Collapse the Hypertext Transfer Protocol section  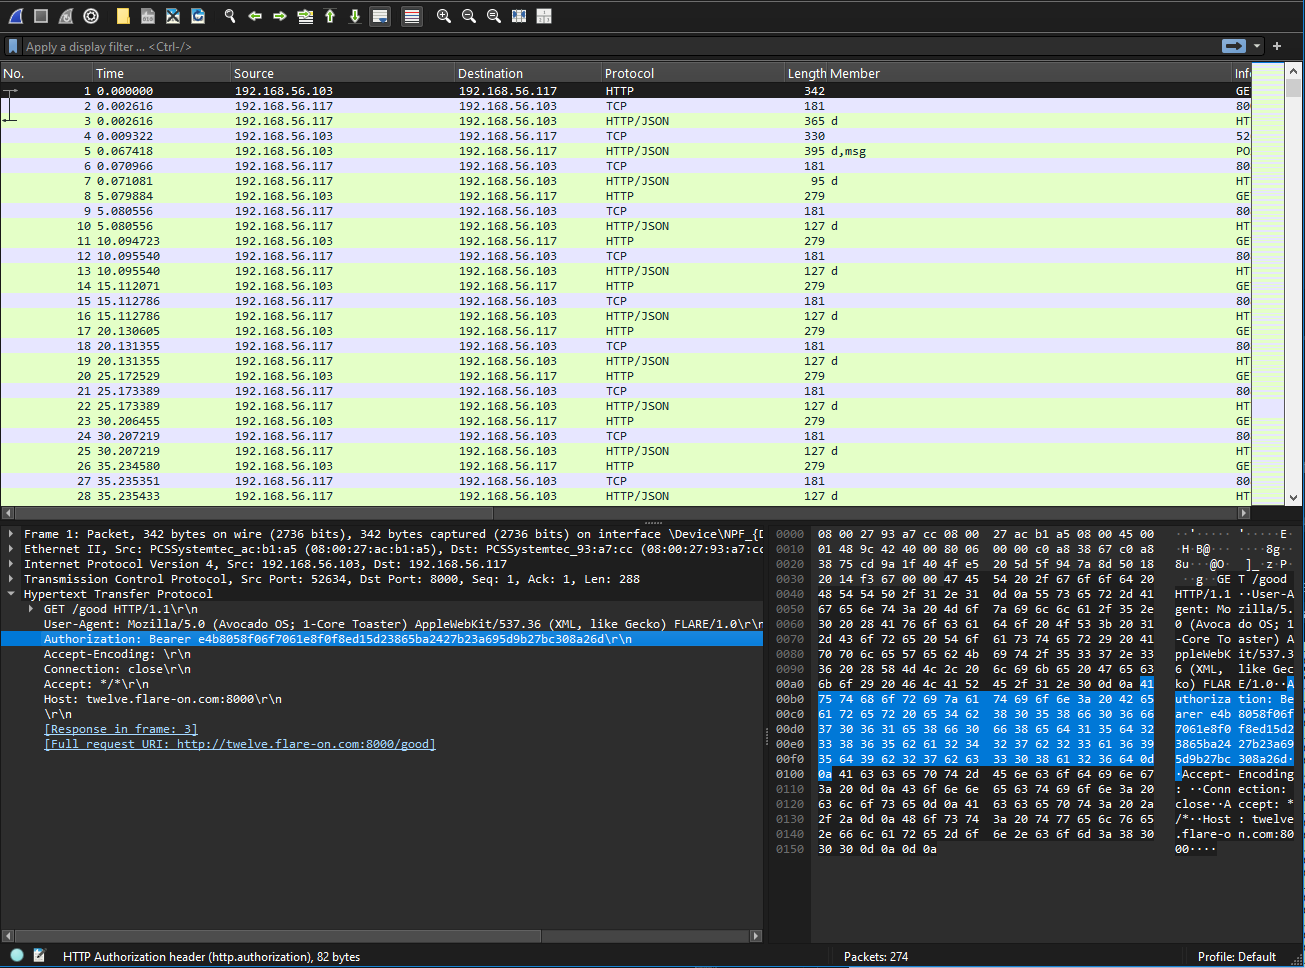click(x=11, y=594)
